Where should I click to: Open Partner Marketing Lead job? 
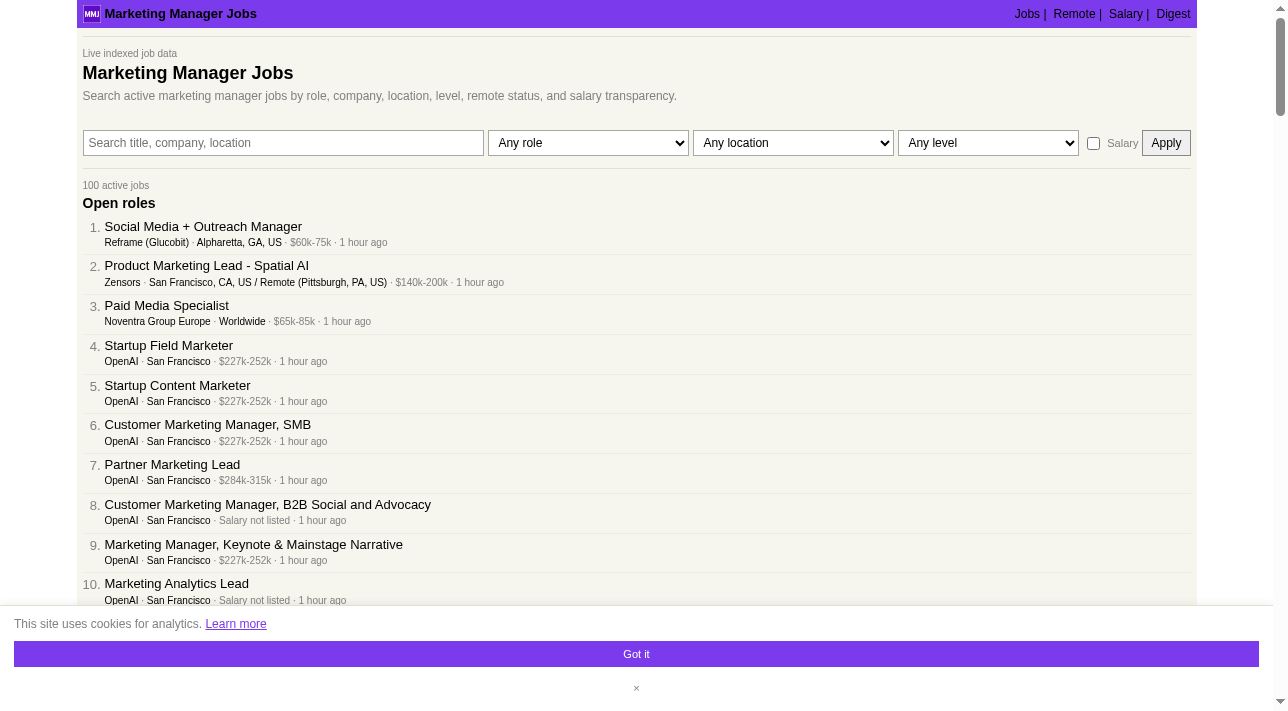[172, 465]
